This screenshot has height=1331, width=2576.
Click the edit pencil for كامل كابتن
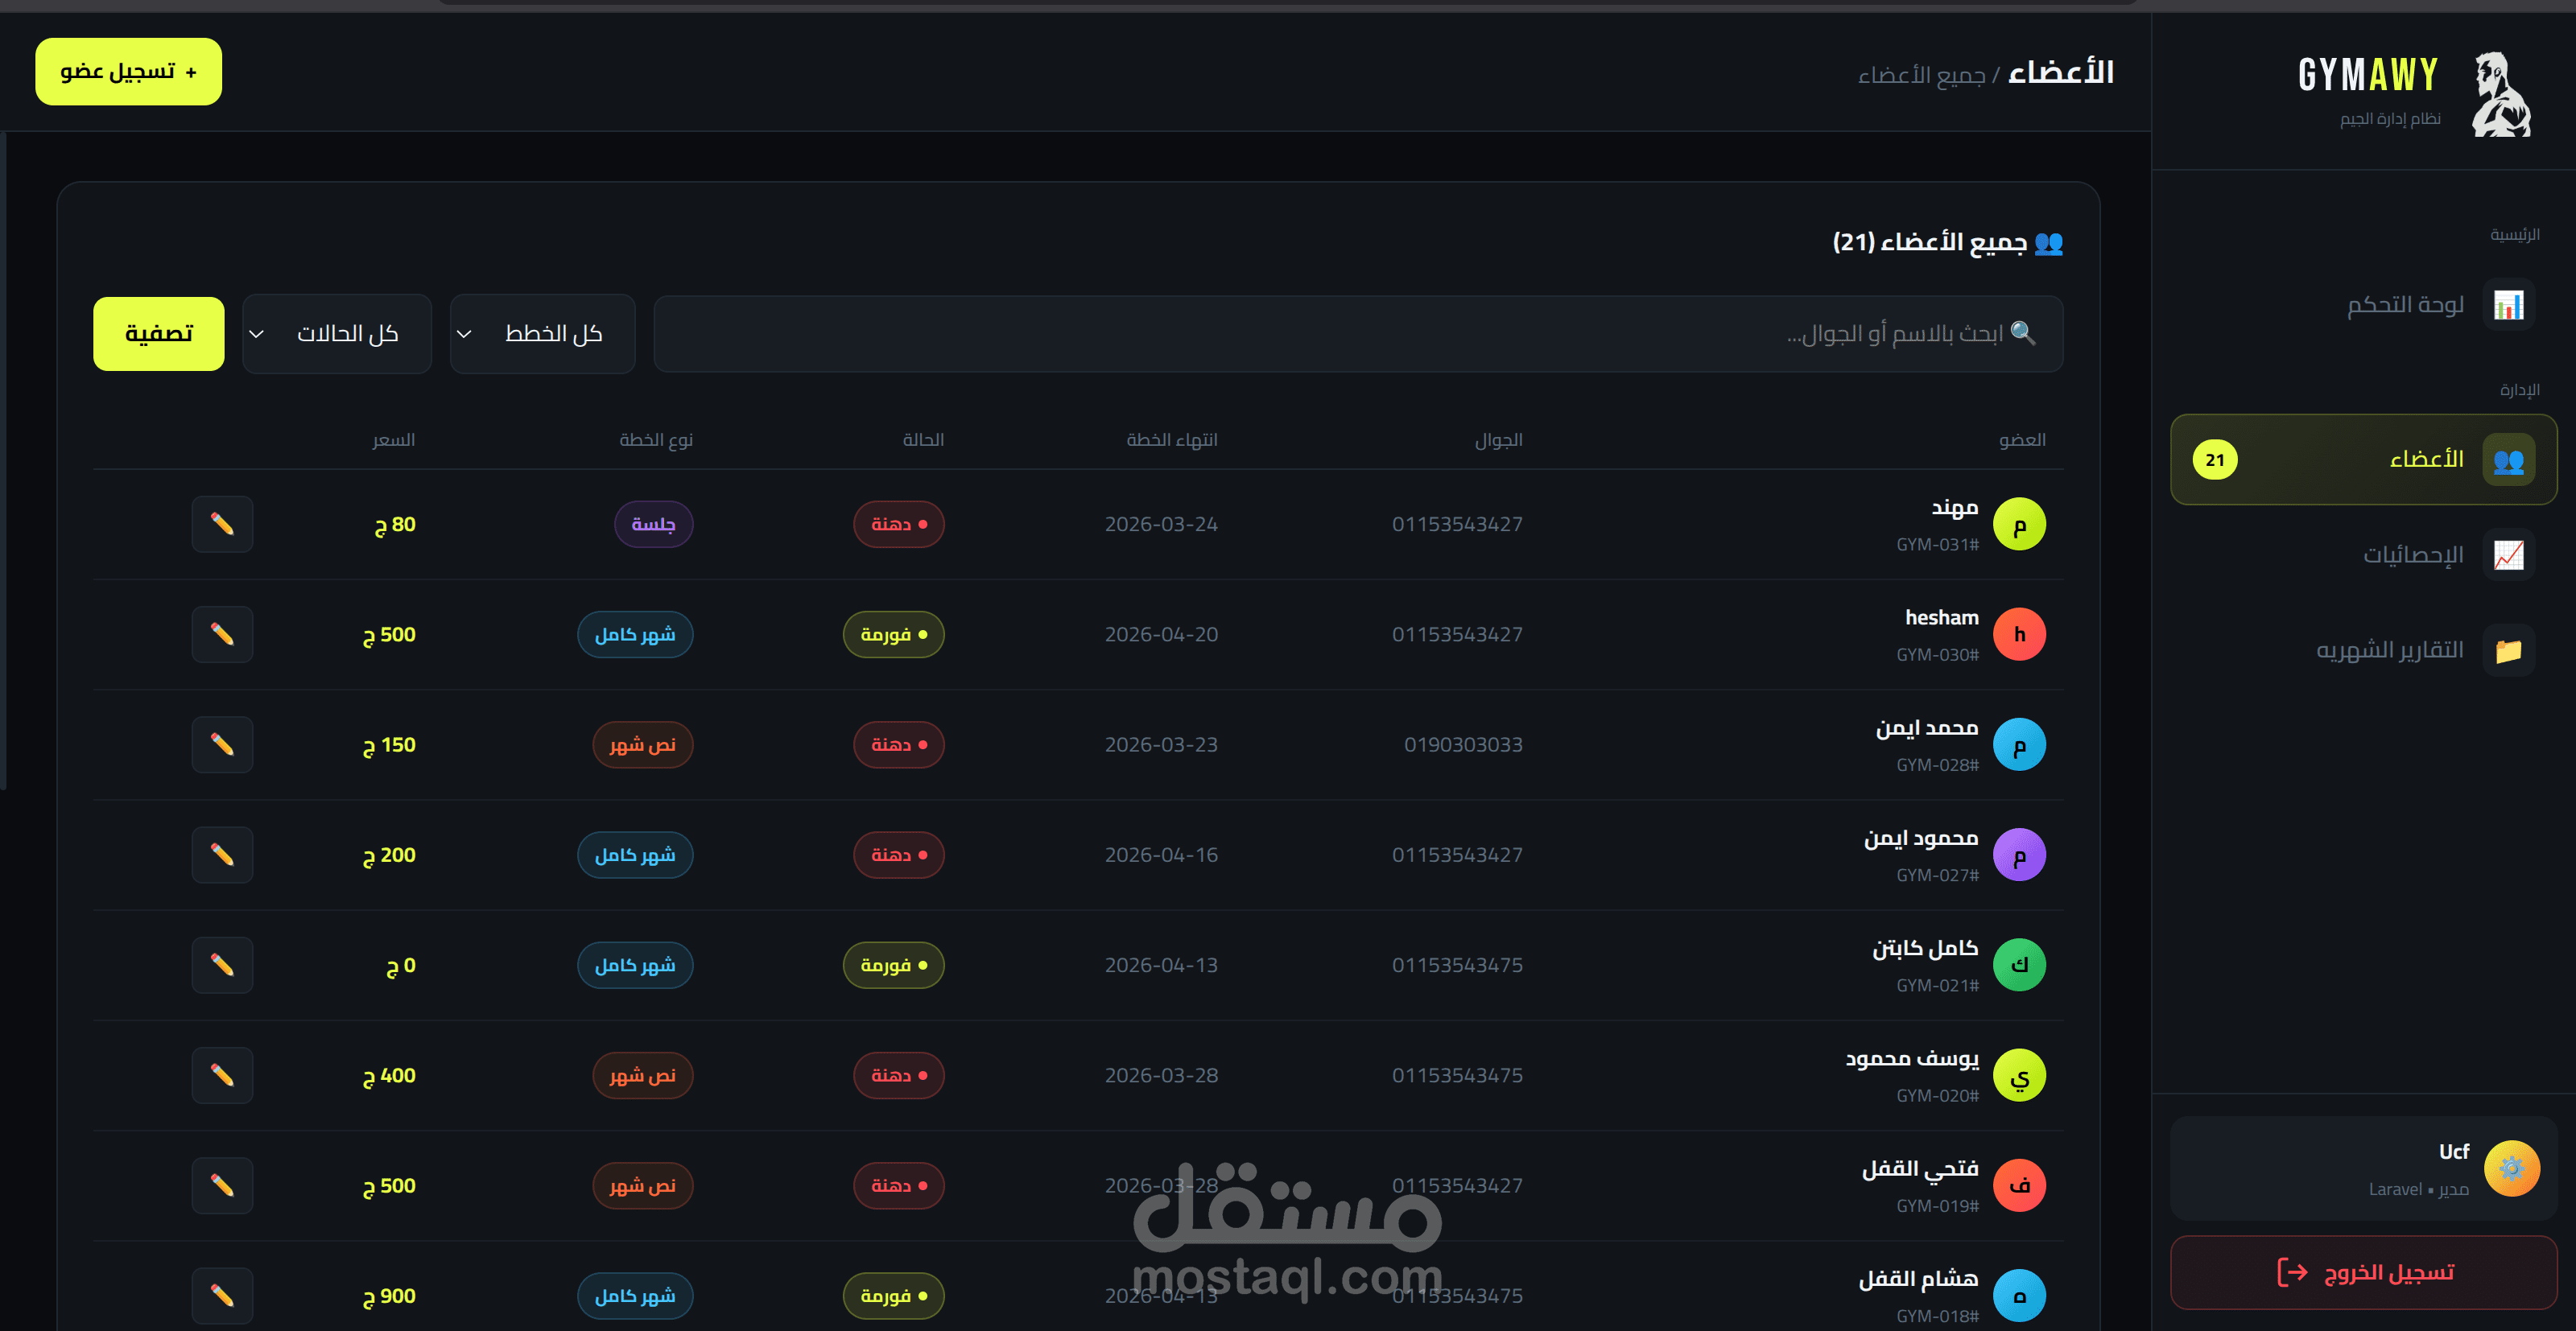click(222, 965)
